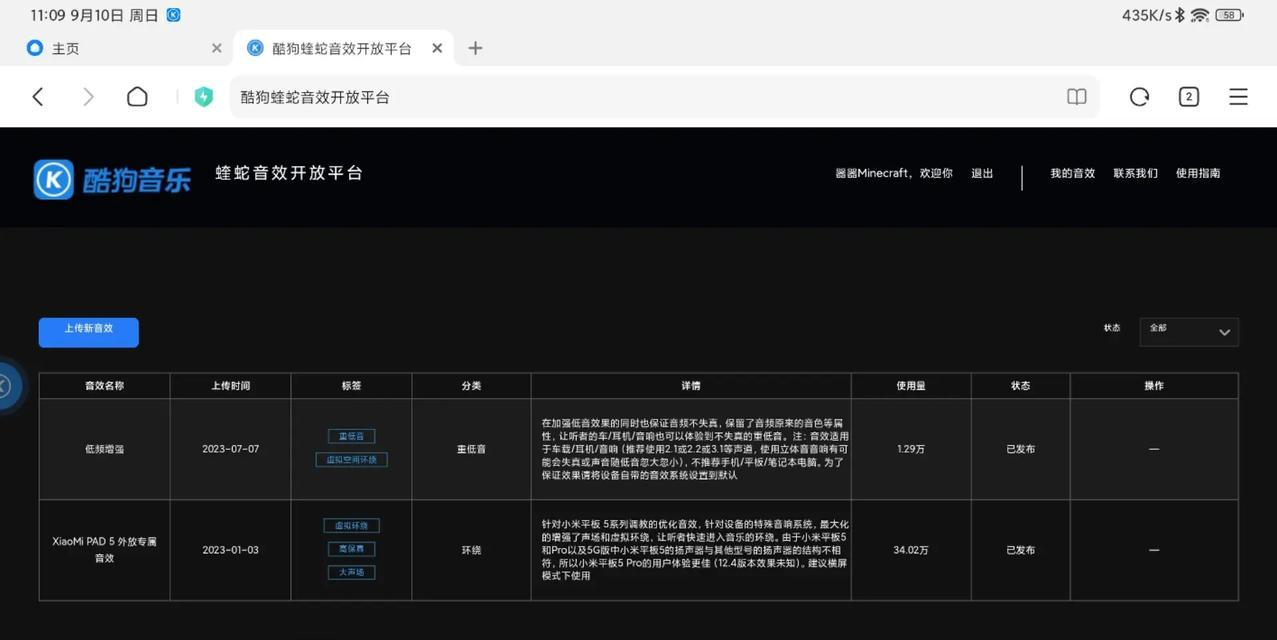Click the 蝰蛇音效开放平台 title
Screen dimensions: 1277x640
pos(289,173)
